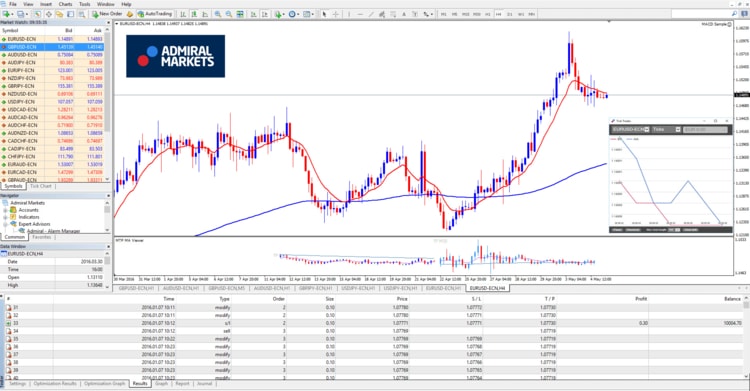Open the Periods clock toolbar icon
750x391 pixels.
(292, 14)
